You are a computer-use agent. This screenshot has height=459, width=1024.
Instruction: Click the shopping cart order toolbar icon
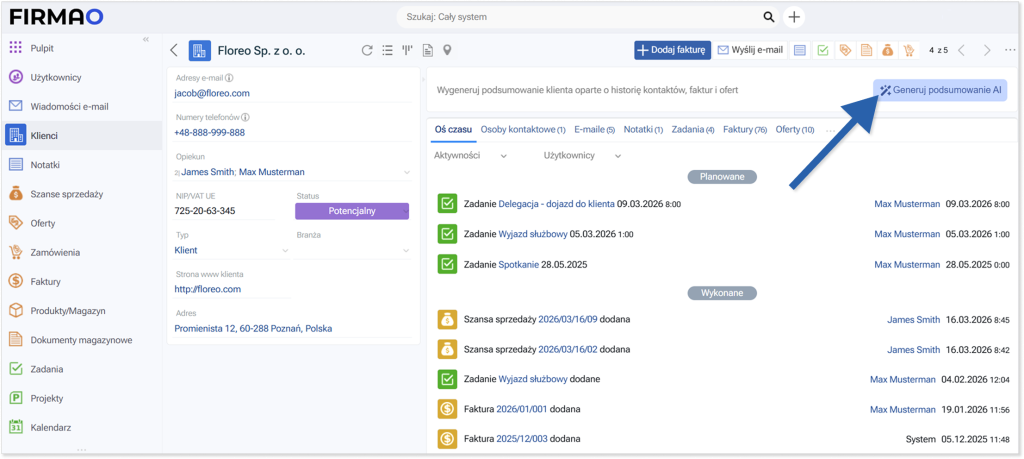pos(910,50)
